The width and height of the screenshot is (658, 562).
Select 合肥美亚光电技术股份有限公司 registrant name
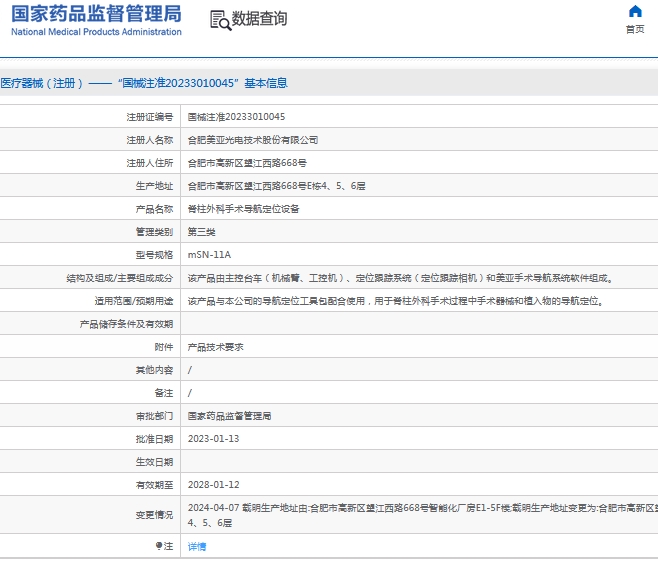253,140
